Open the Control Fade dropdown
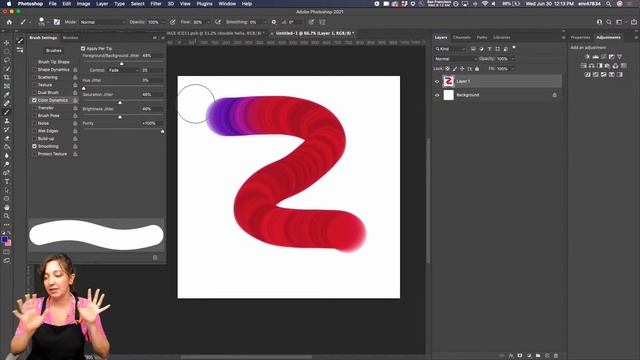 [123, 70]
